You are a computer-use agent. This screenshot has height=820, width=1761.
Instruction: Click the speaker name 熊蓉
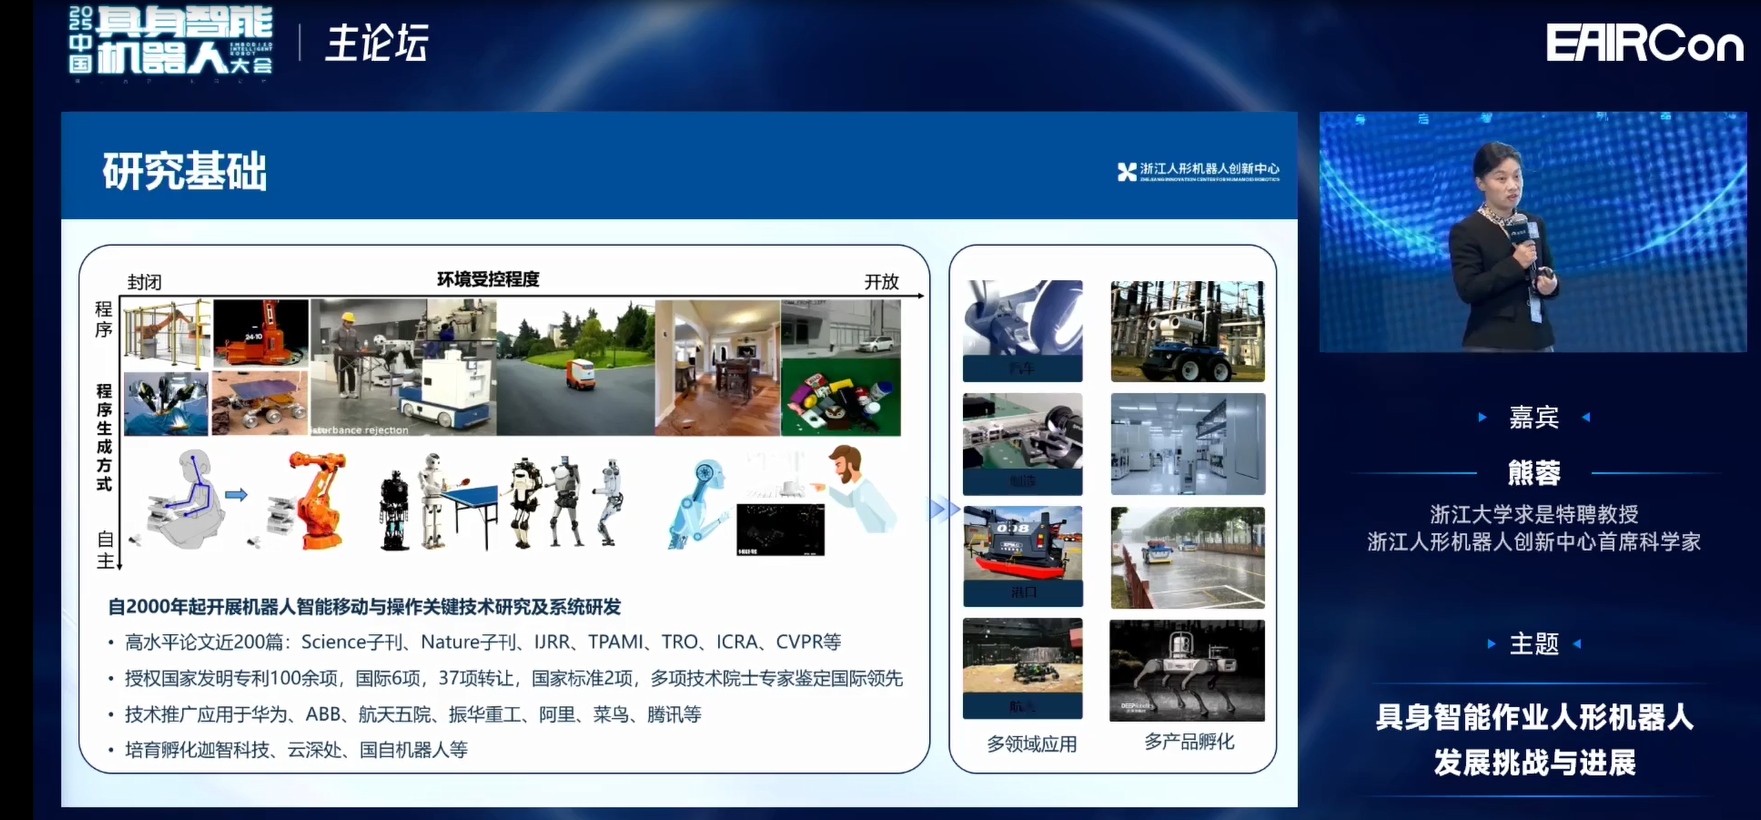[x=1533, y=472]
